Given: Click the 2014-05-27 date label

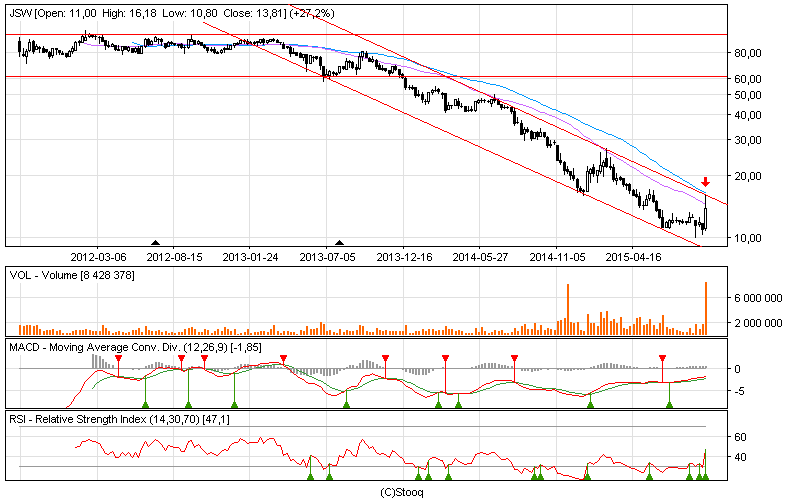Looking at the screenshot, I should point(481,257).
